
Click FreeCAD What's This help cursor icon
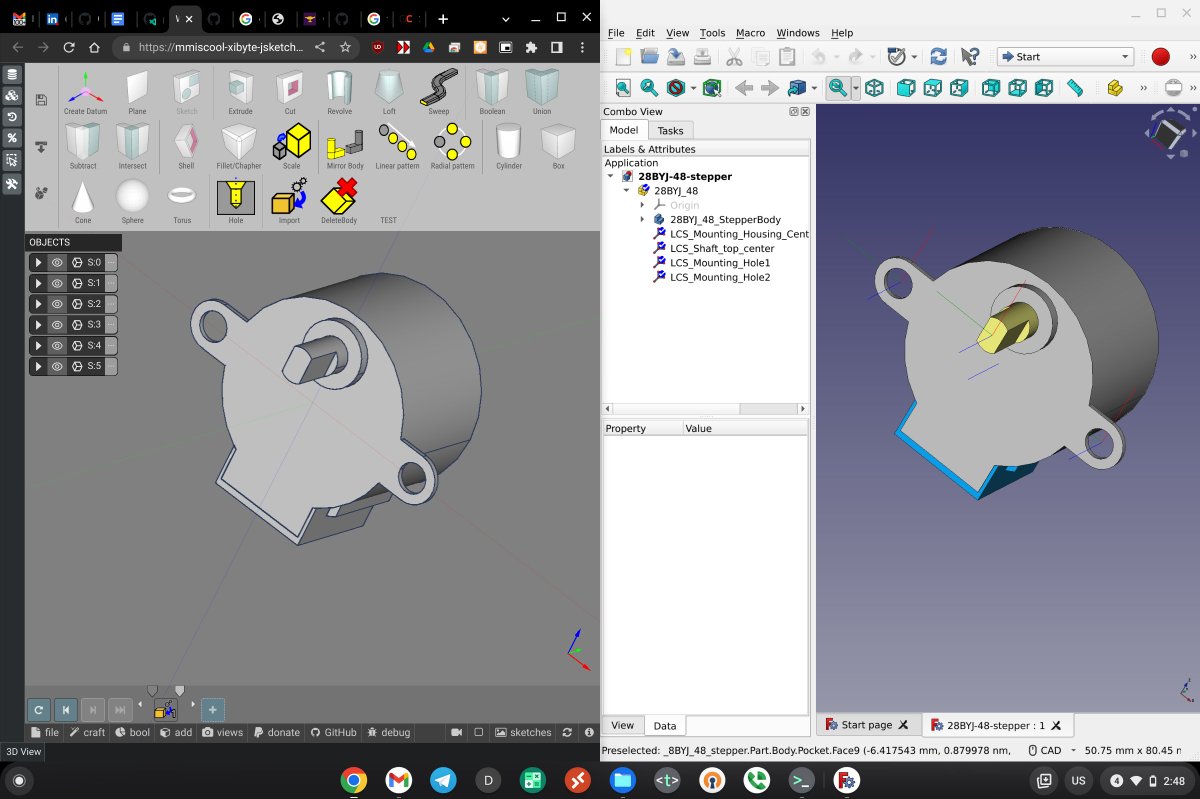969,57
